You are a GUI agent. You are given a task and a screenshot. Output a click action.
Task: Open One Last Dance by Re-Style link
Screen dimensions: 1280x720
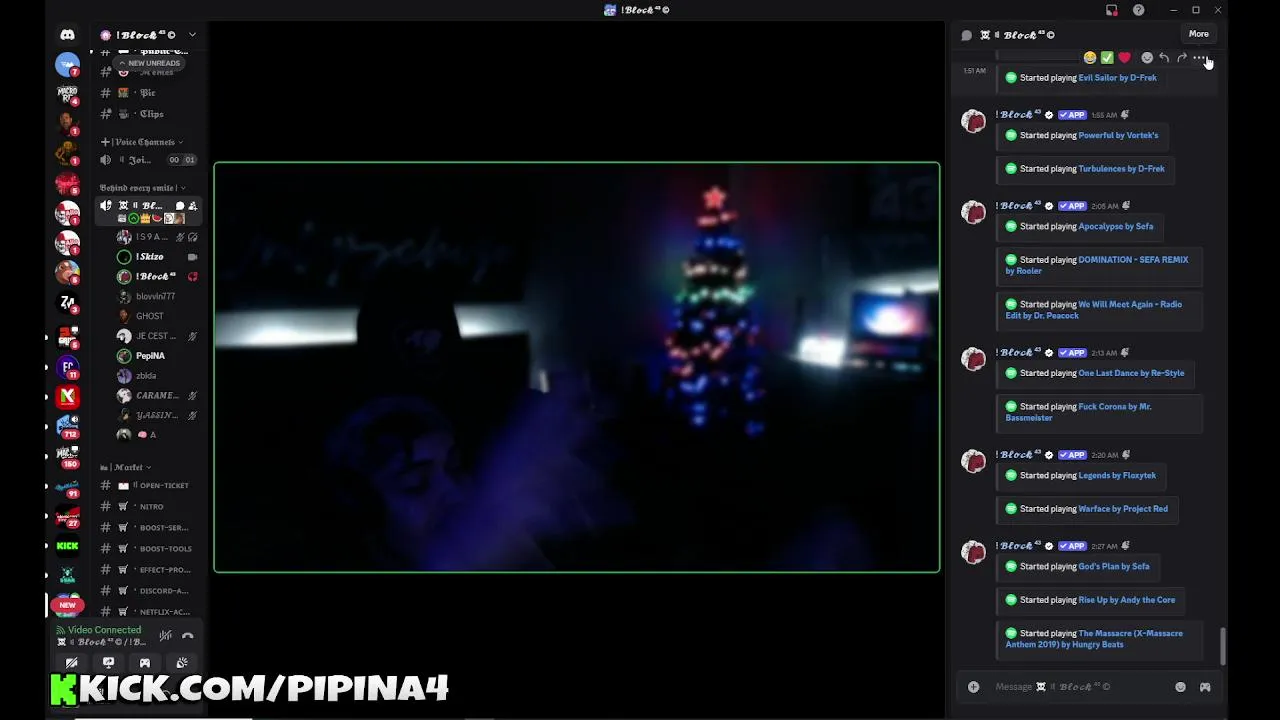[1131, 373]
